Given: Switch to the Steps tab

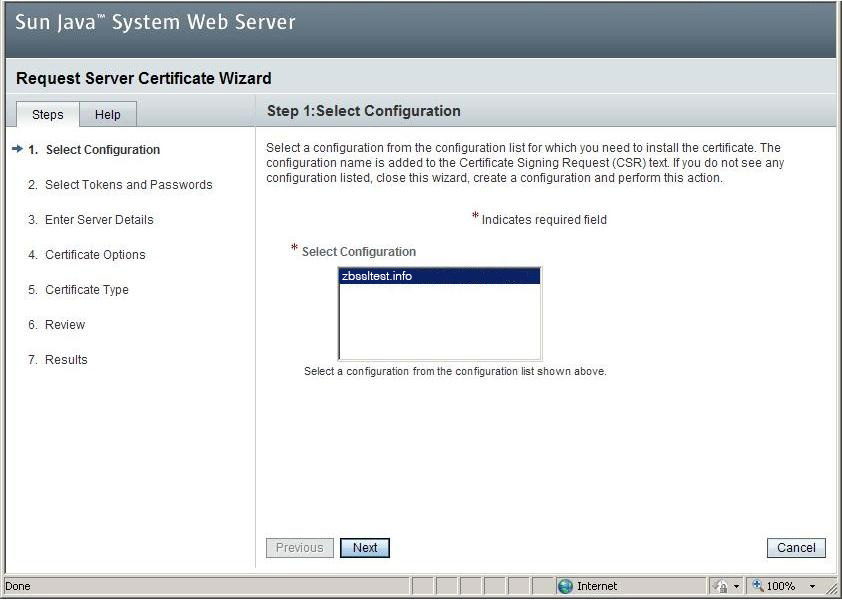Looking at the screenshot, I should [47, 114].
